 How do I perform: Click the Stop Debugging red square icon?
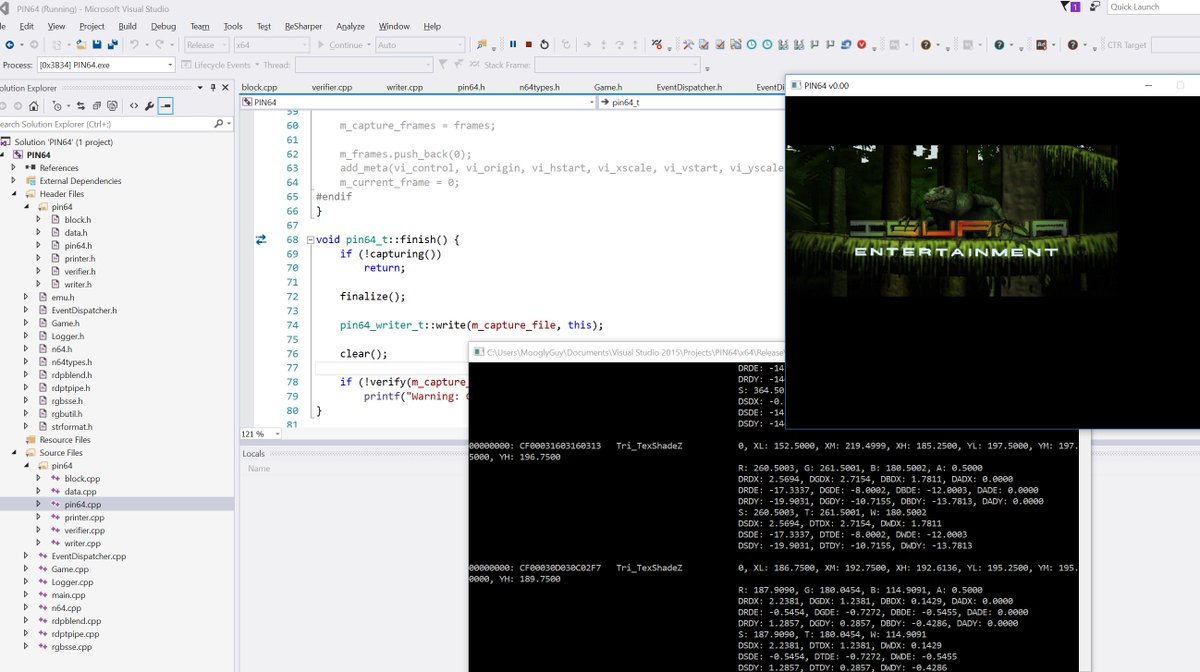pos(528,45)
